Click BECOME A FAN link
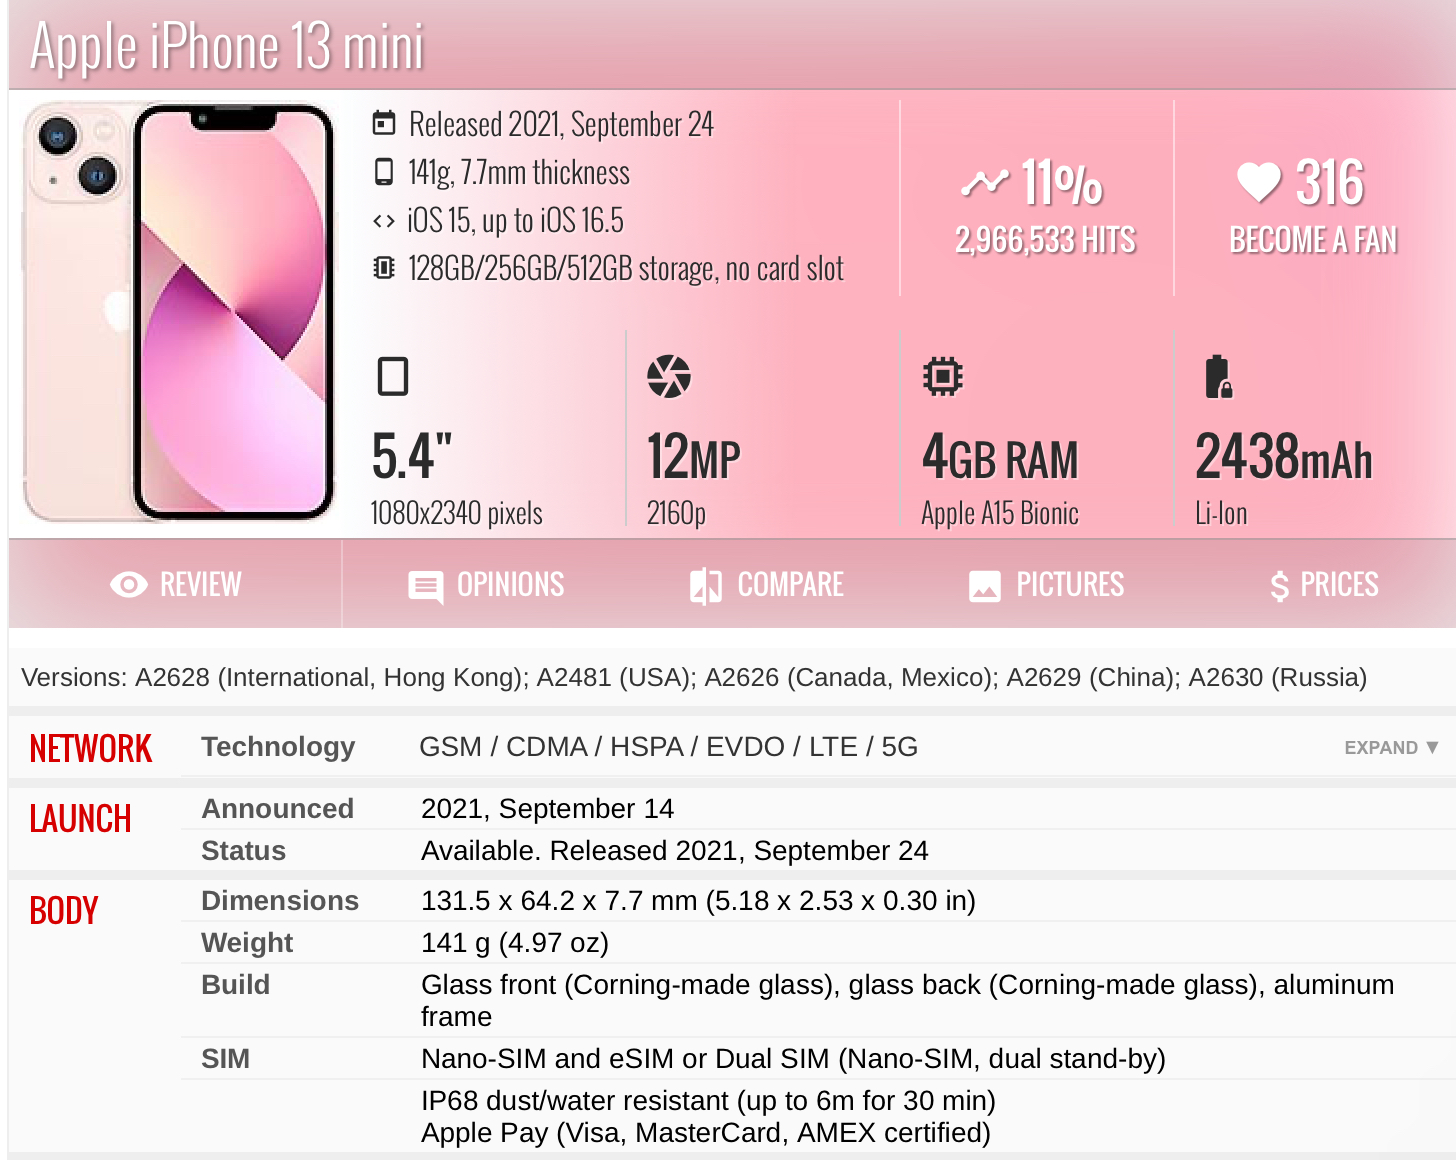 click(1313, 240)
